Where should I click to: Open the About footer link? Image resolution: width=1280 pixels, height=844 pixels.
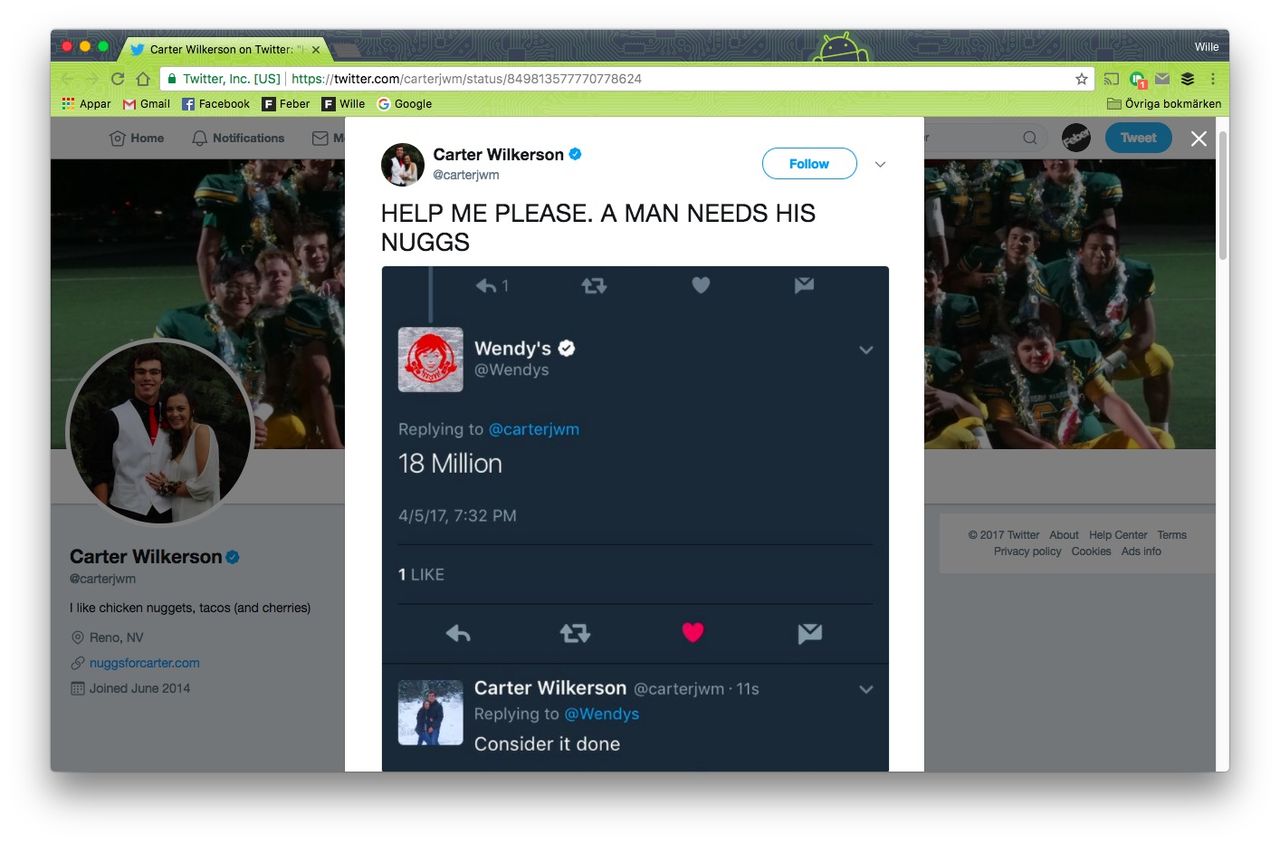pos(1064,535)
